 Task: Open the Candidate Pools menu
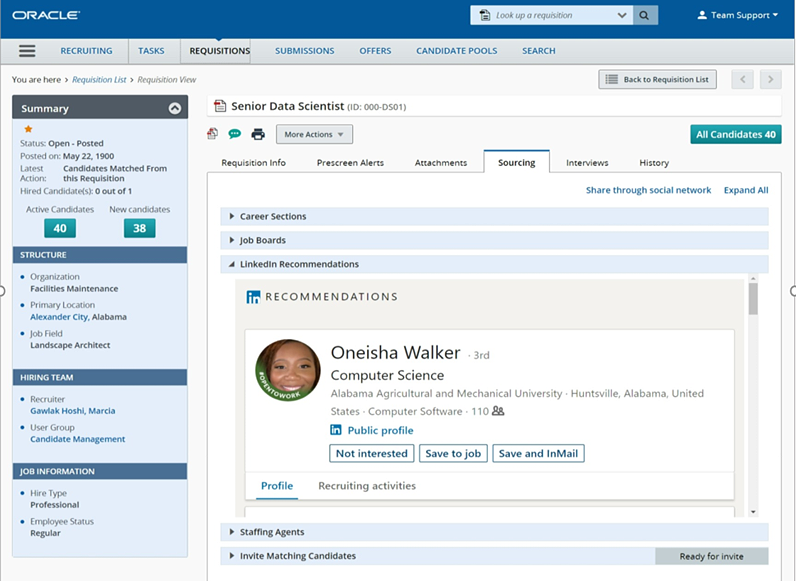click(456, 51)
